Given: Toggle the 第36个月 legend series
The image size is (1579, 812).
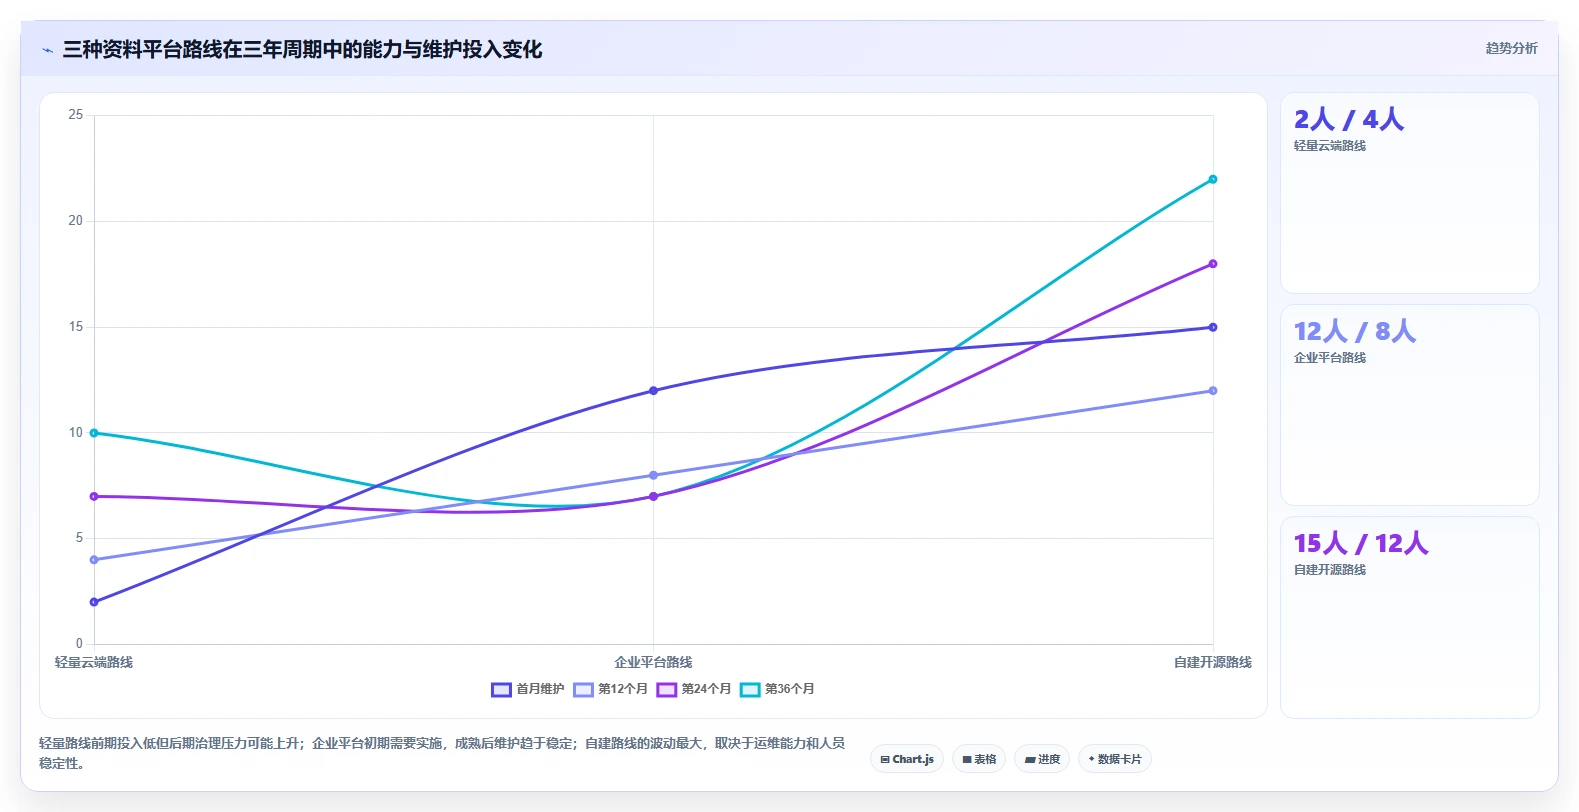Looking at the screenshot, I should (x=778, y=689).
